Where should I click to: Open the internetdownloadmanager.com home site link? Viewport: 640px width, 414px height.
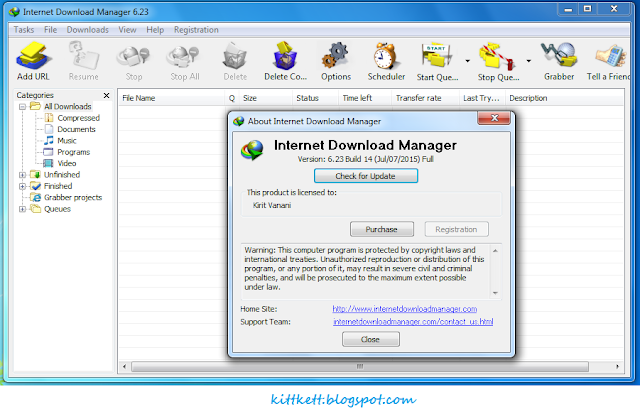[x=405, y=309]
